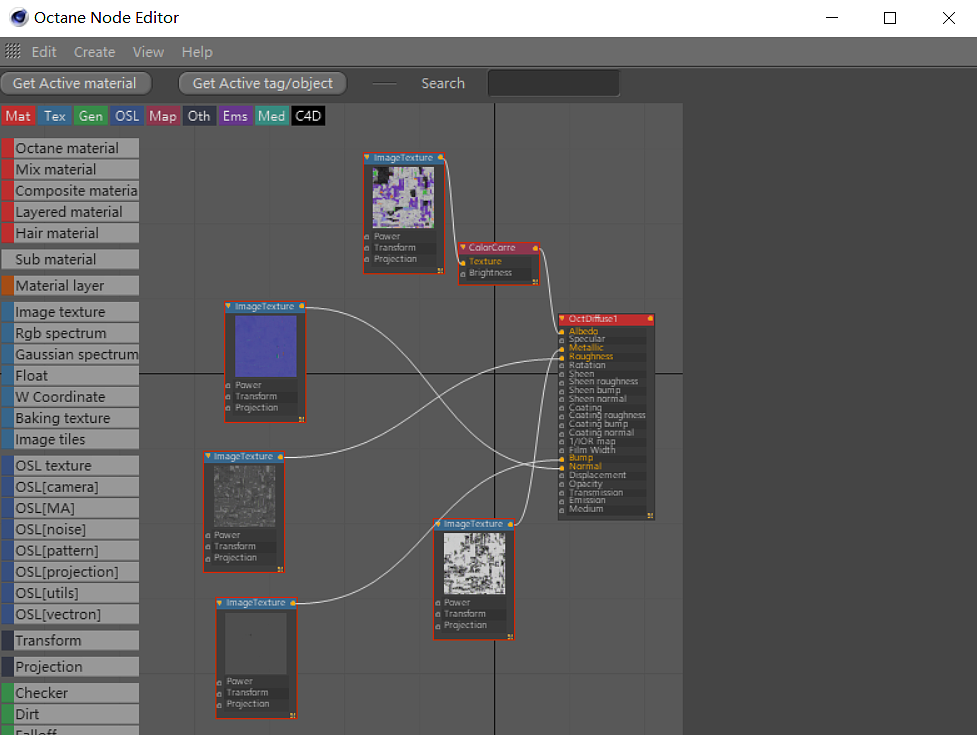Click output port of ColorCorre node
This screenshot has width=977, height=735.
(x=535, y=248)
